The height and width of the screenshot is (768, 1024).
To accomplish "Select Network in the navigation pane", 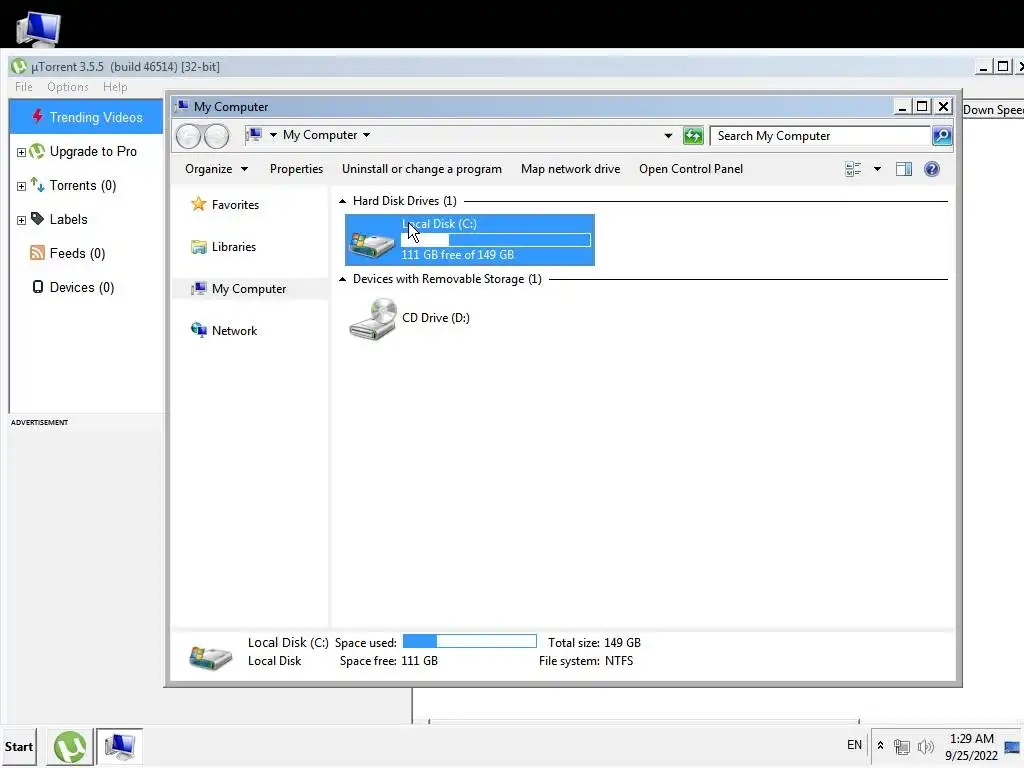I will point(234,331).
